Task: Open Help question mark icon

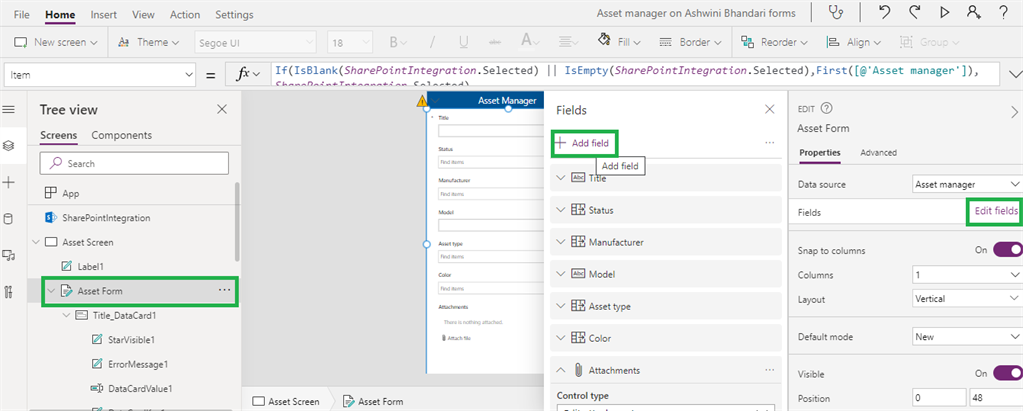Action: (1003, 12)
